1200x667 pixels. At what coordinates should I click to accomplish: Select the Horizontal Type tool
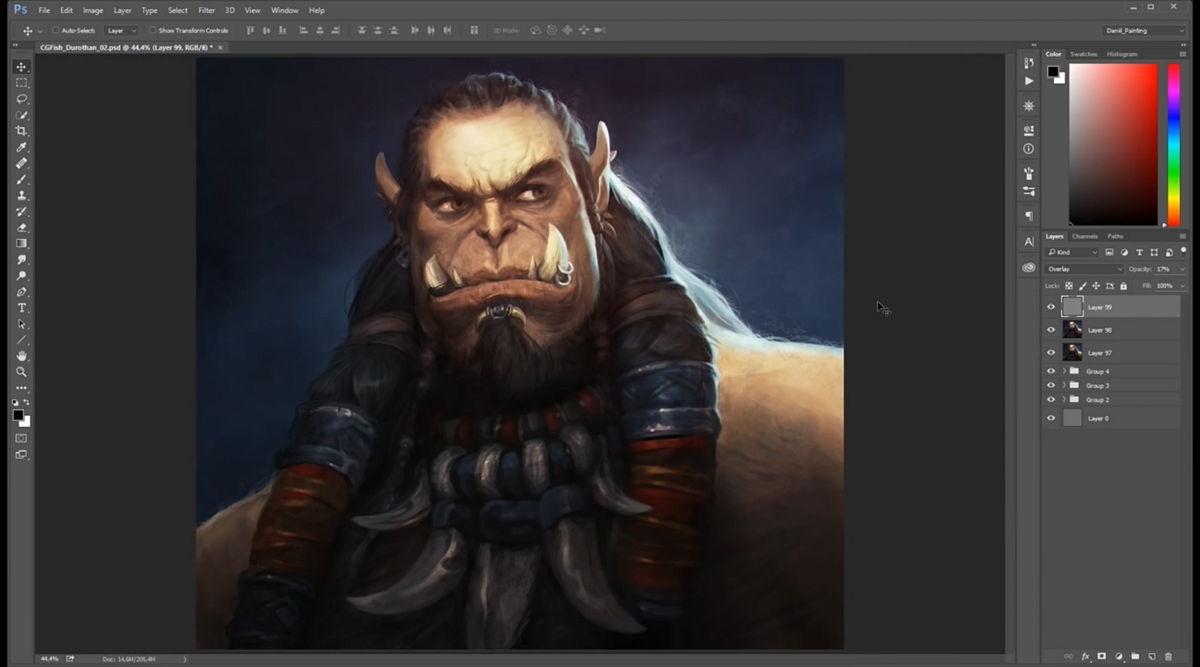click(x=22, y=308)
